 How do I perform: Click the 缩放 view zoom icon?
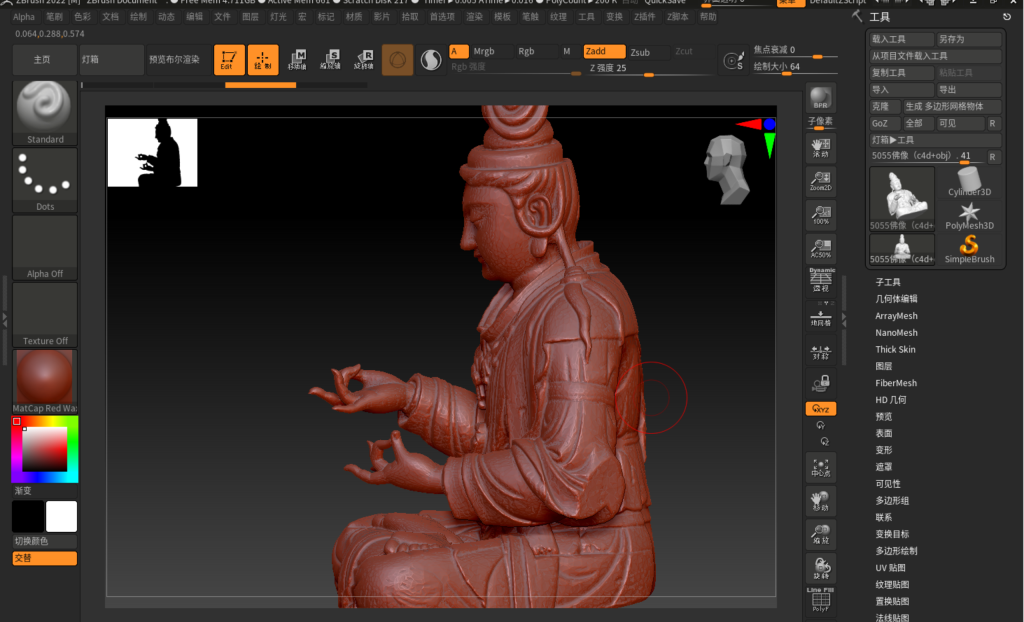click(820, 534)
